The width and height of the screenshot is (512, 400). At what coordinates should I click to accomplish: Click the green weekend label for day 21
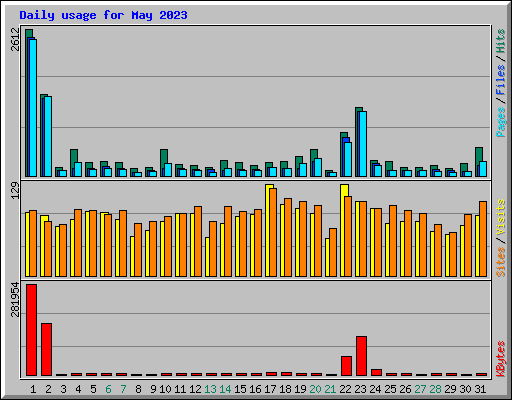pos(330,389)
